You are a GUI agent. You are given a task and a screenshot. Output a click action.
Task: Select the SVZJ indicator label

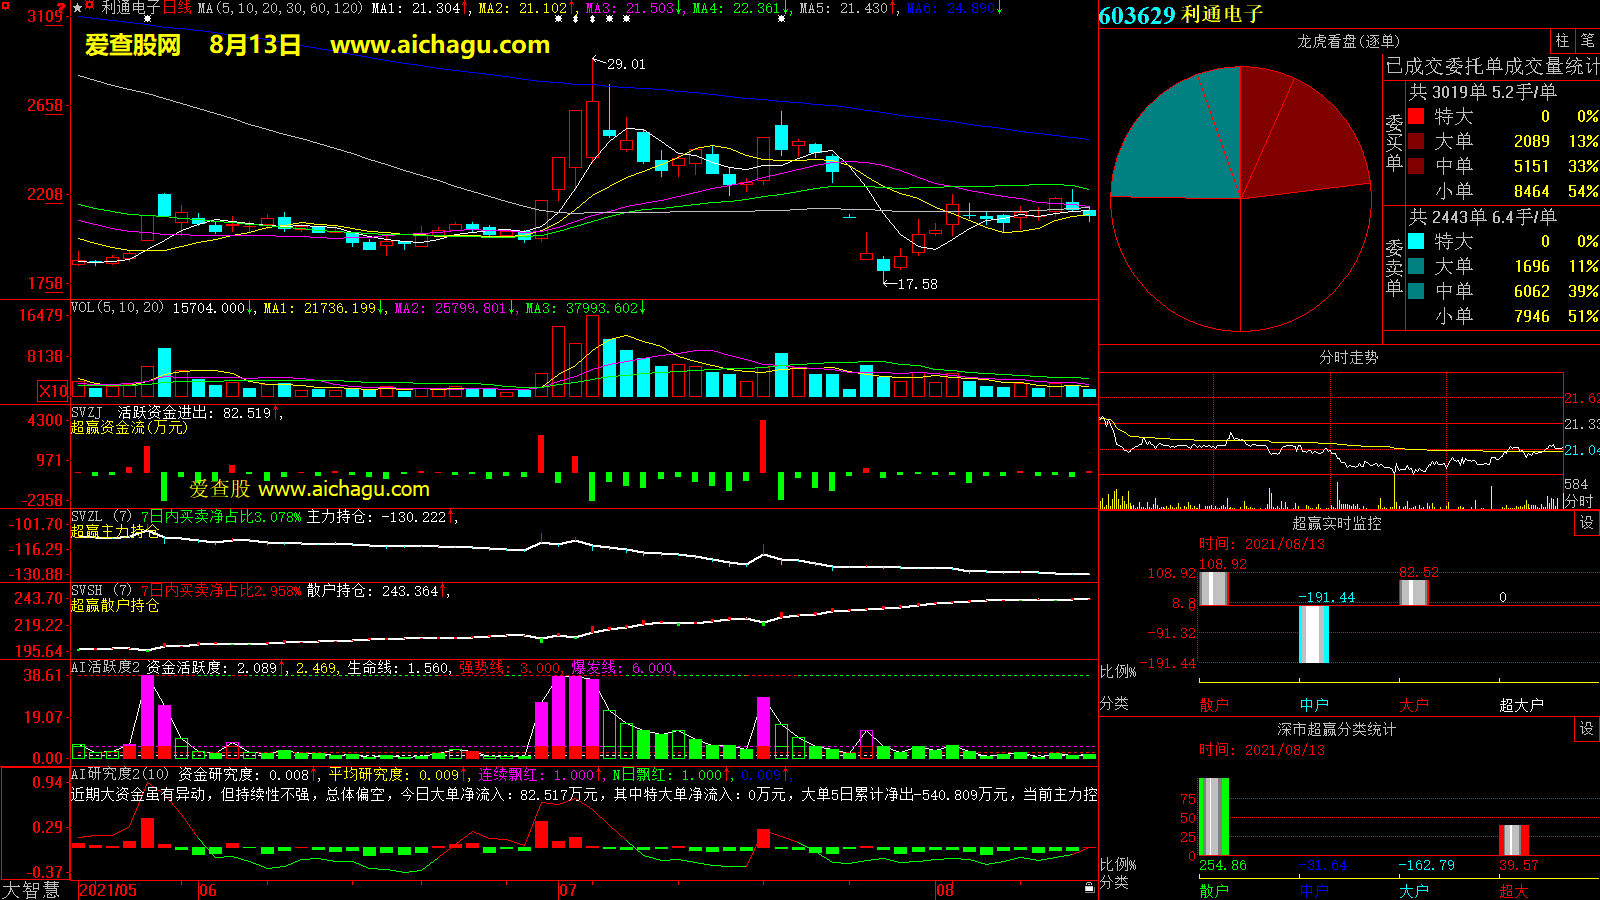click(87, 413)
